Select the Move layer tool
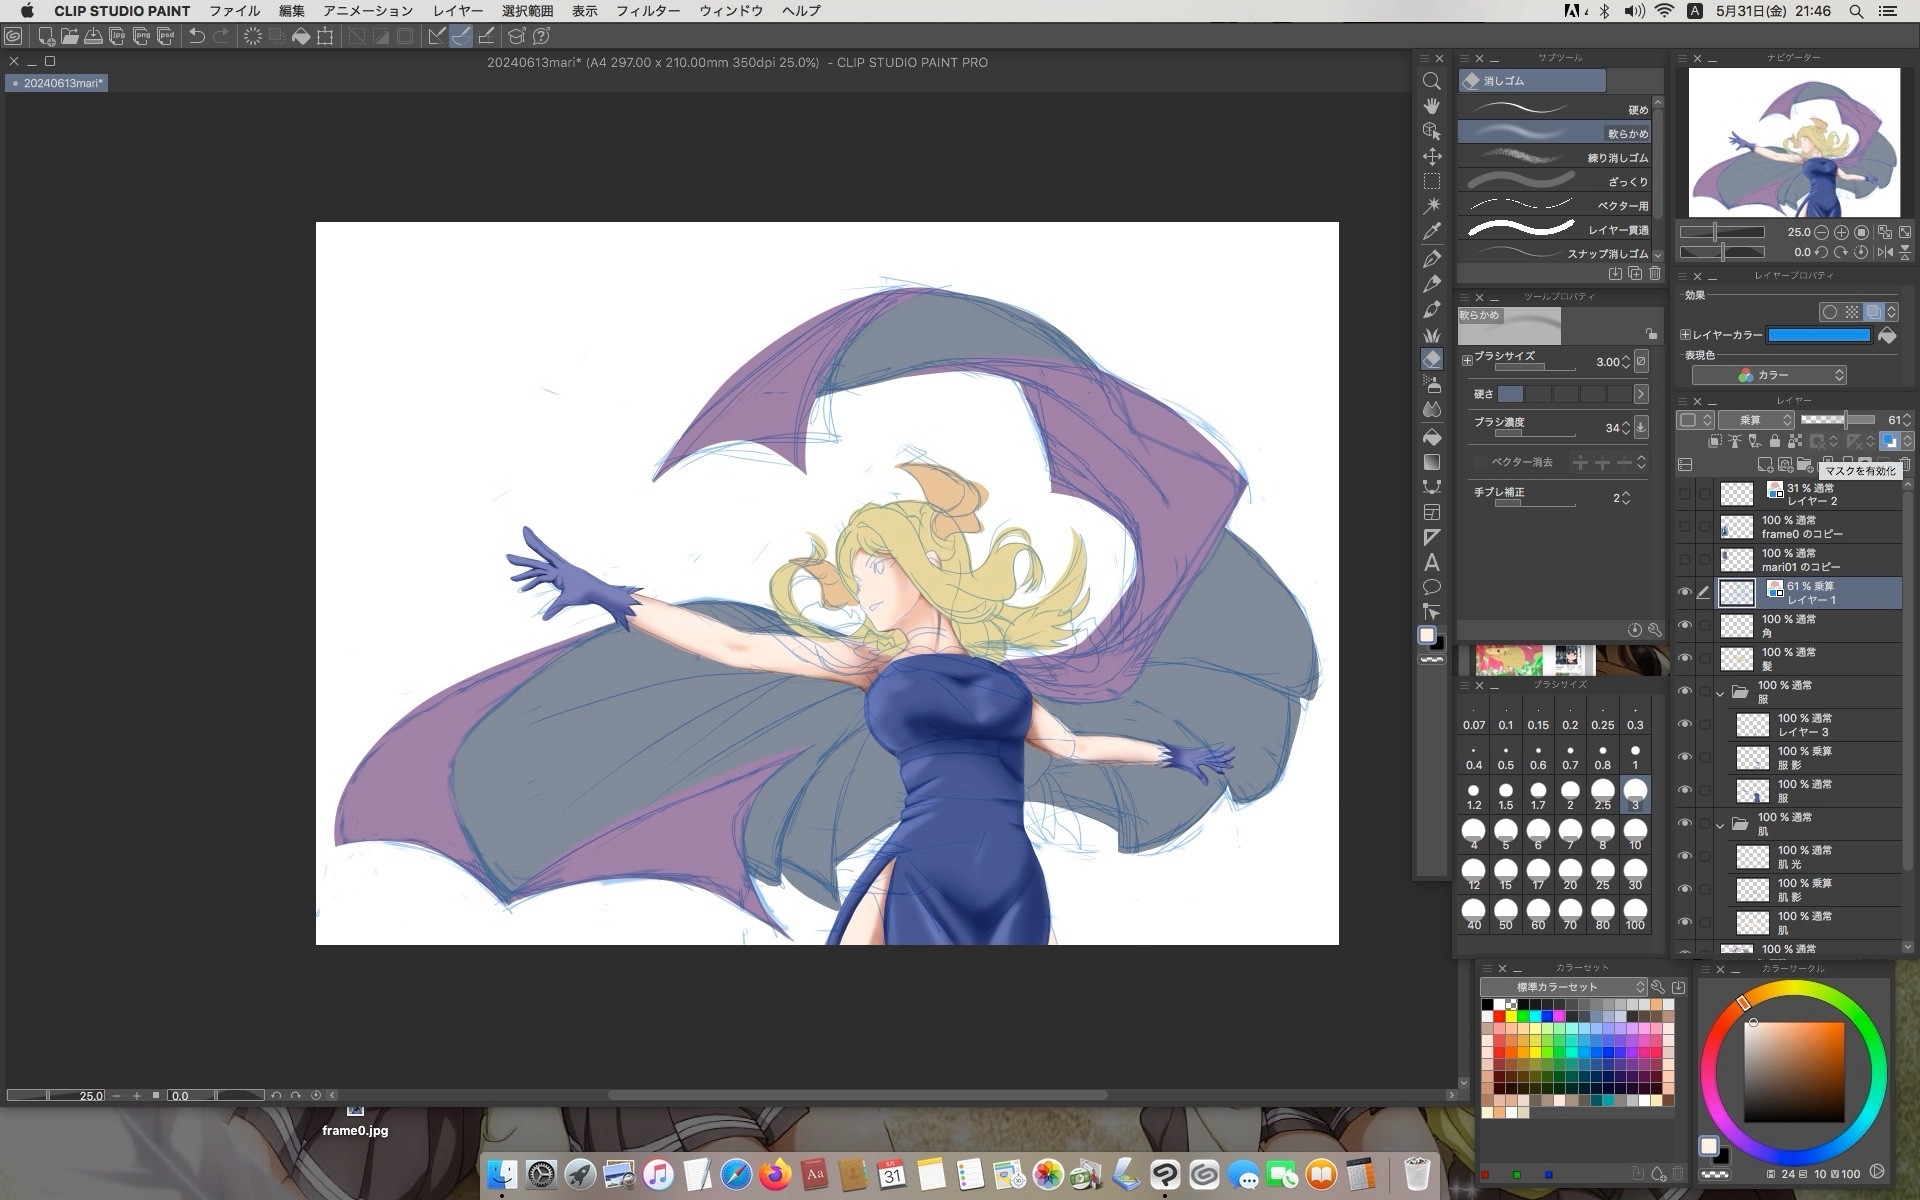This screenshot has height=1200, width=1920. point(1432,157)
